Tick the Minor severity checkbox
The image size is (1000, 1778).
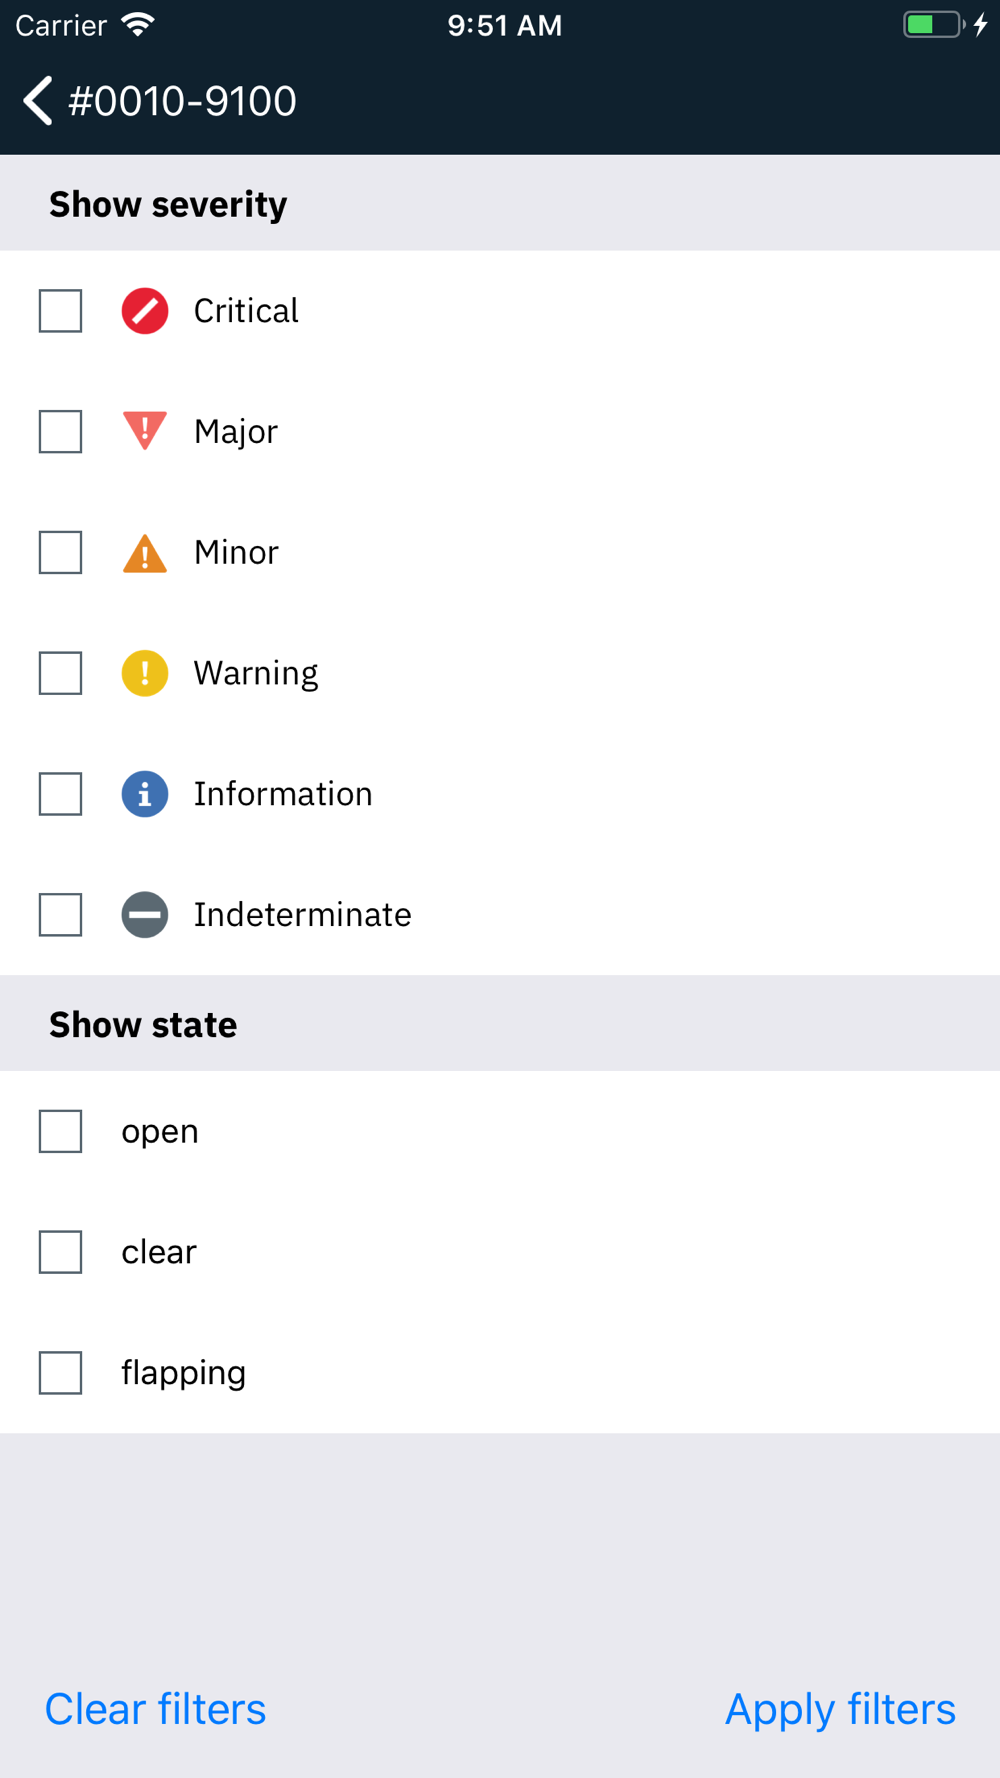61,553
